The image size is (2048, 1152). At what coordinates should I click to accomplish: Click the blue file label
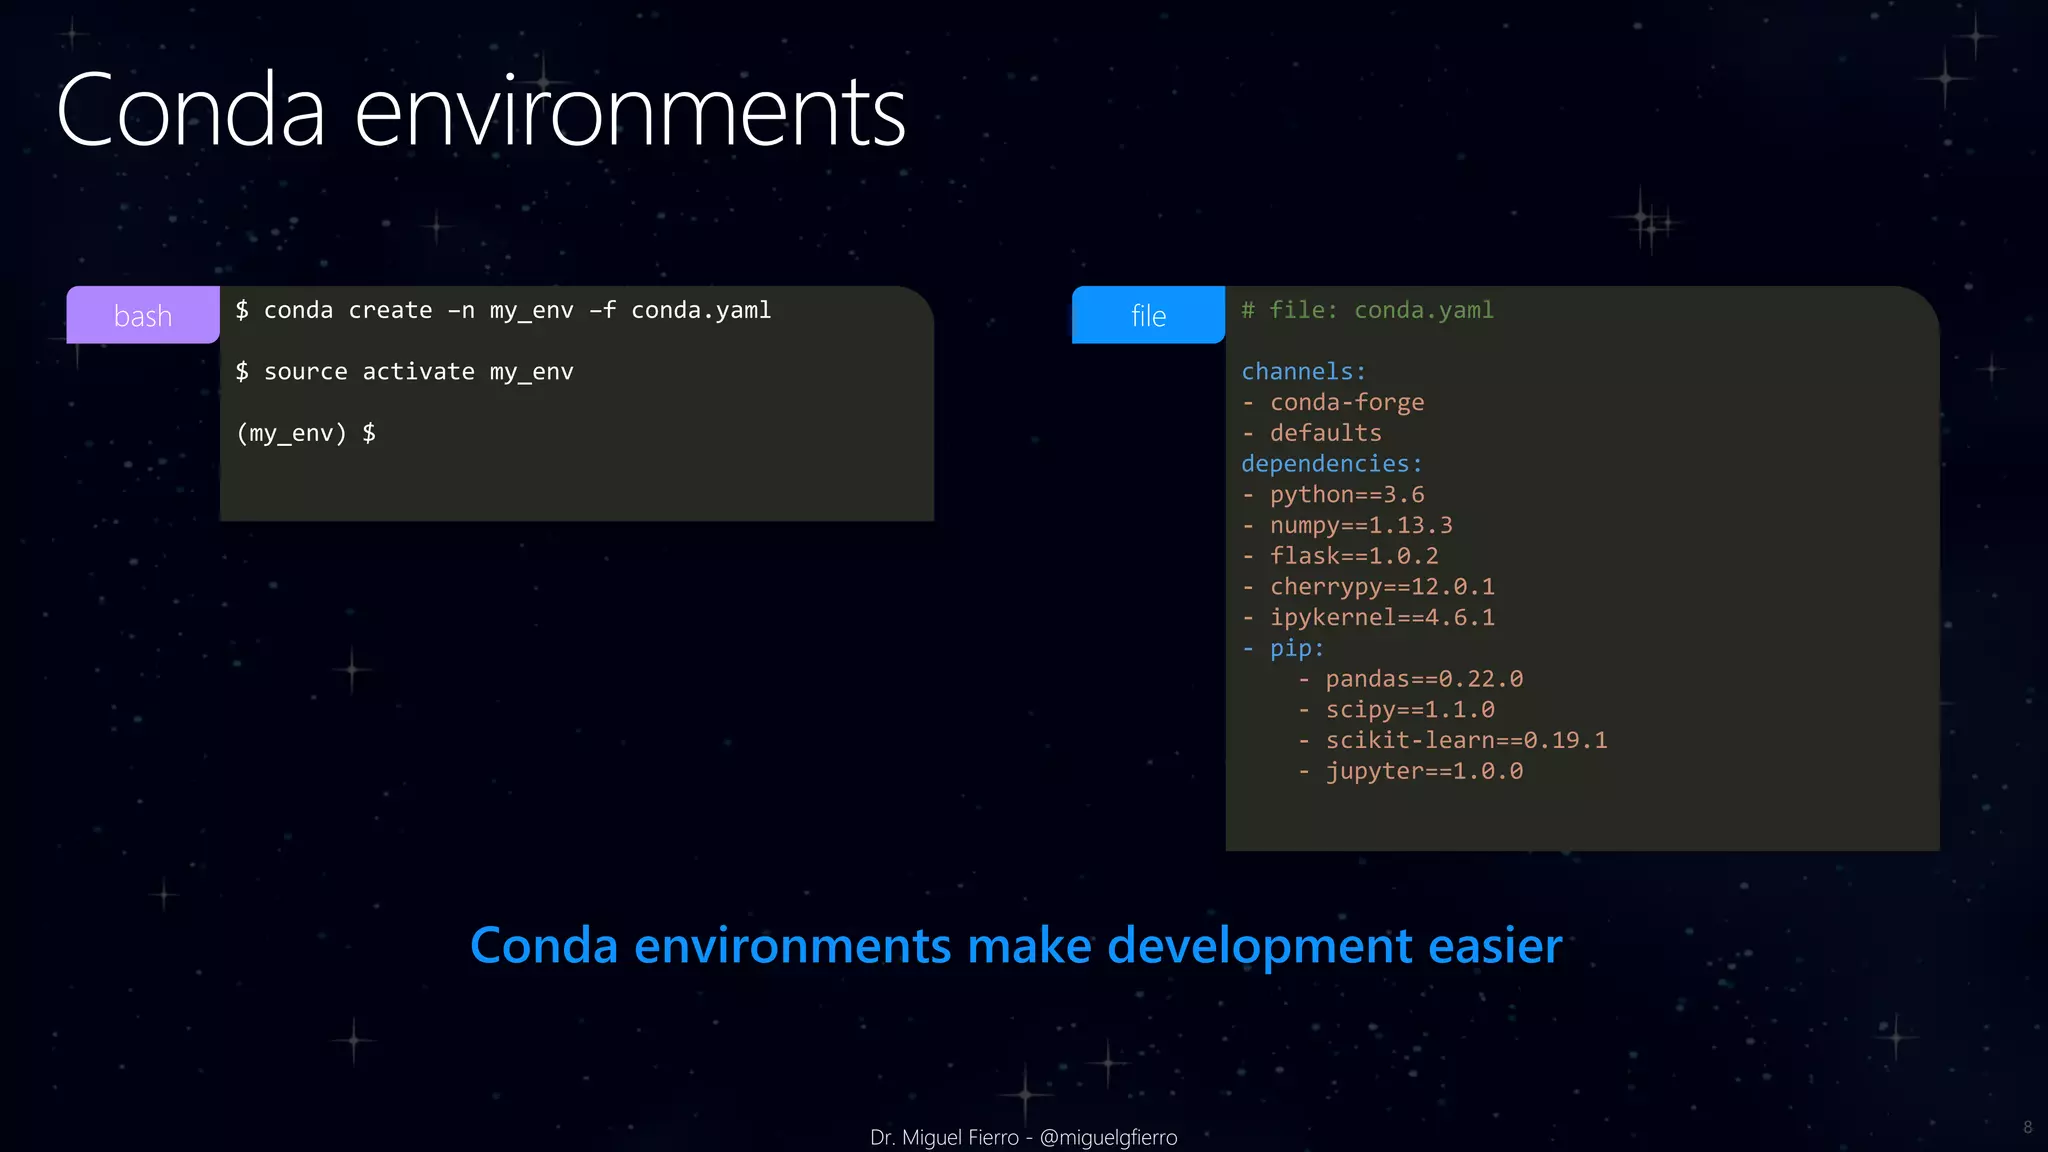(1148, 315)
